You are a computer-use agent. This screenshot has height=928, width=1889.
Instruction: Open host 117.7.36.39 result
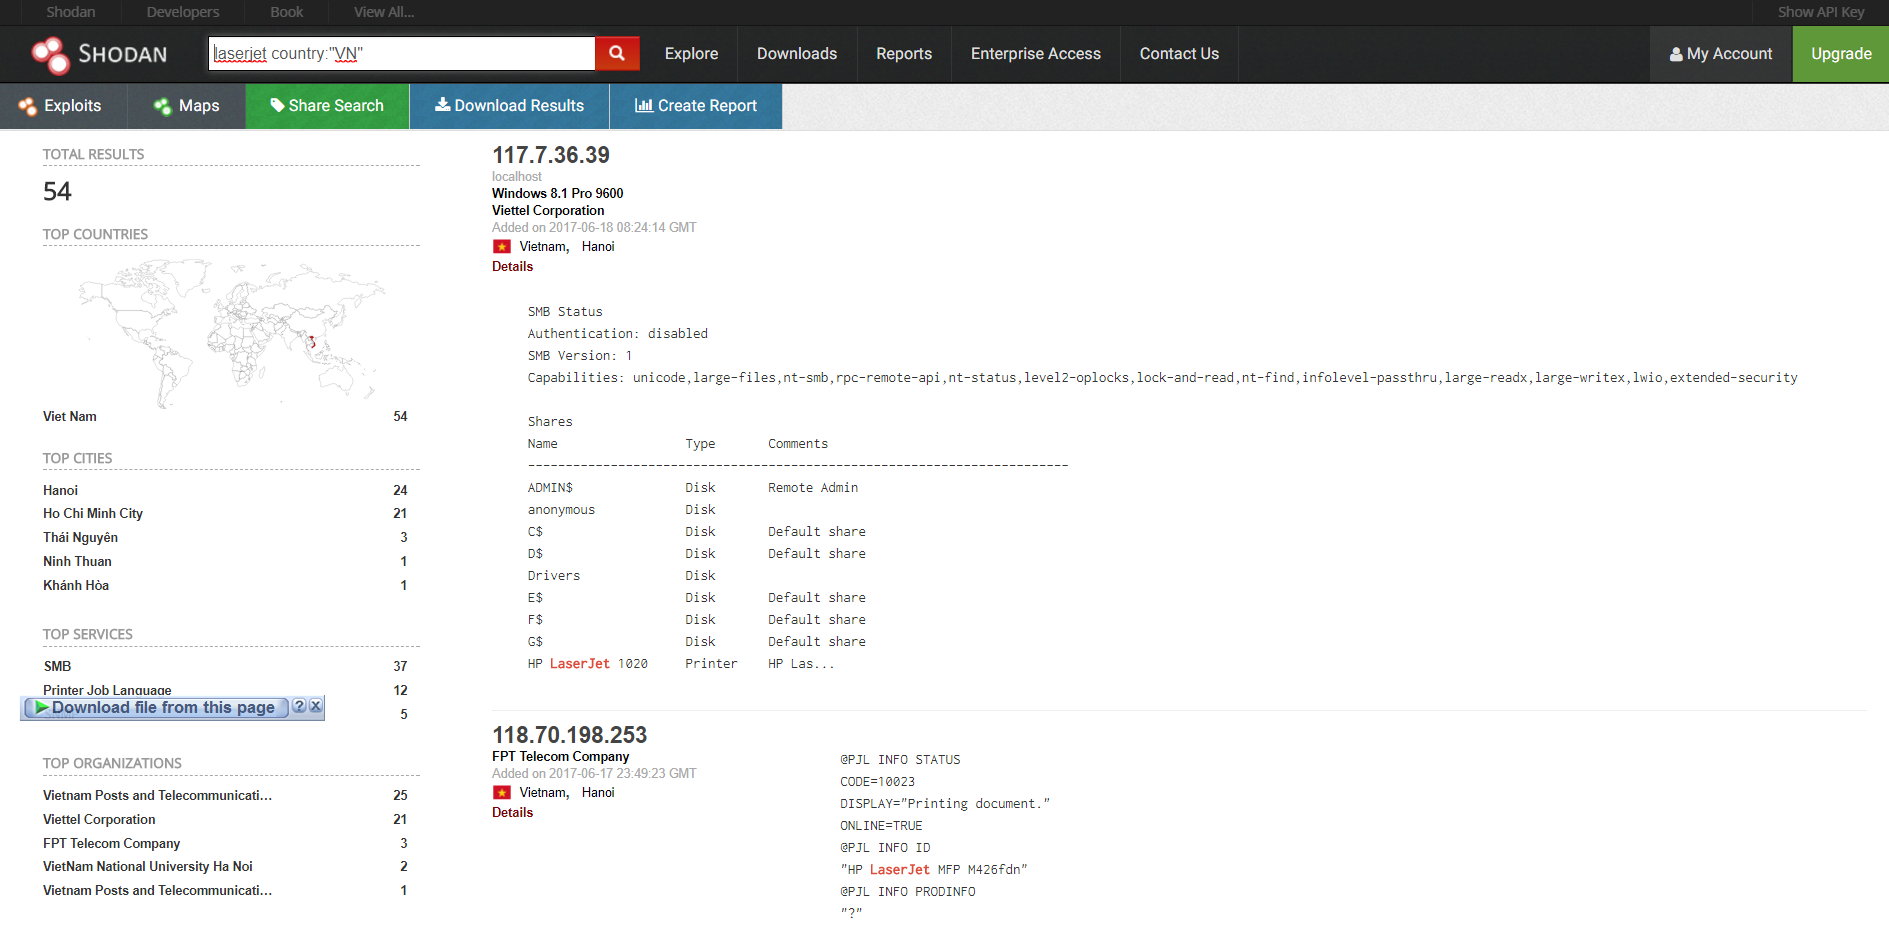pos(551,155)
